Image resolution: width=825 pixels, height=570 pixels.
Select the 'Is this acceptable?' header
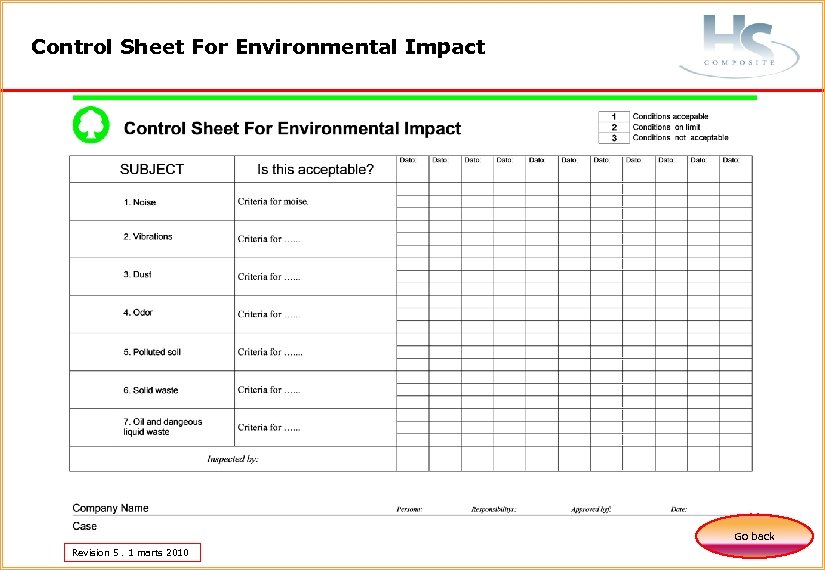[x=315, y=169]
